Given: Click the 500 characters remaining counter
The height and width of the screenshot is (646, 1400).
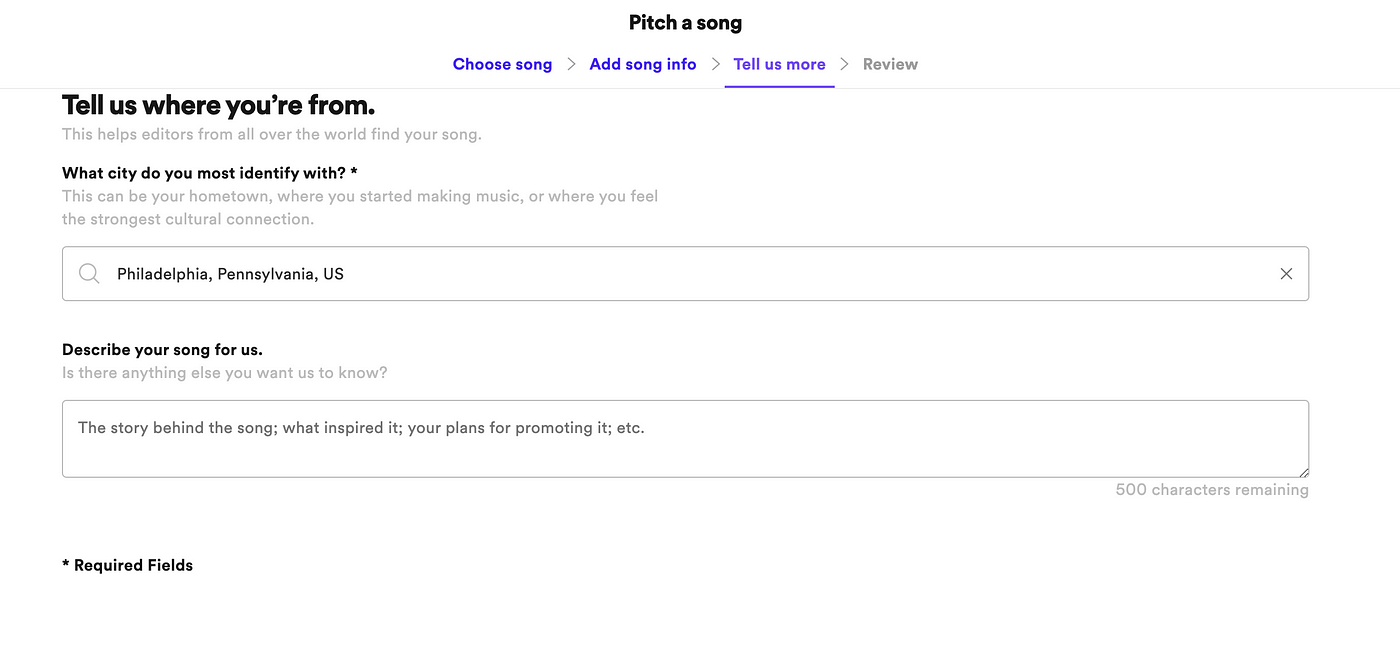Looking at the screenshot, I should (1212, 490).
